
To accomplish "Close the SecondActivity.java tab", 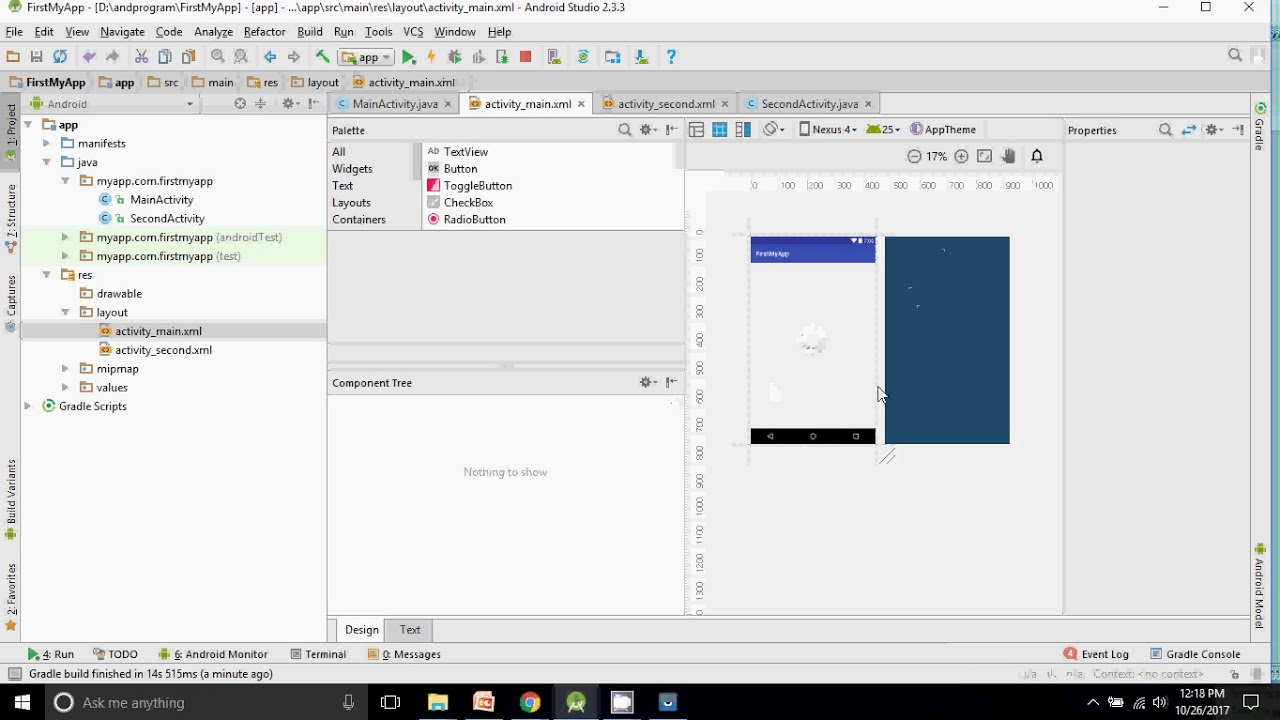I will pos(868,104).
